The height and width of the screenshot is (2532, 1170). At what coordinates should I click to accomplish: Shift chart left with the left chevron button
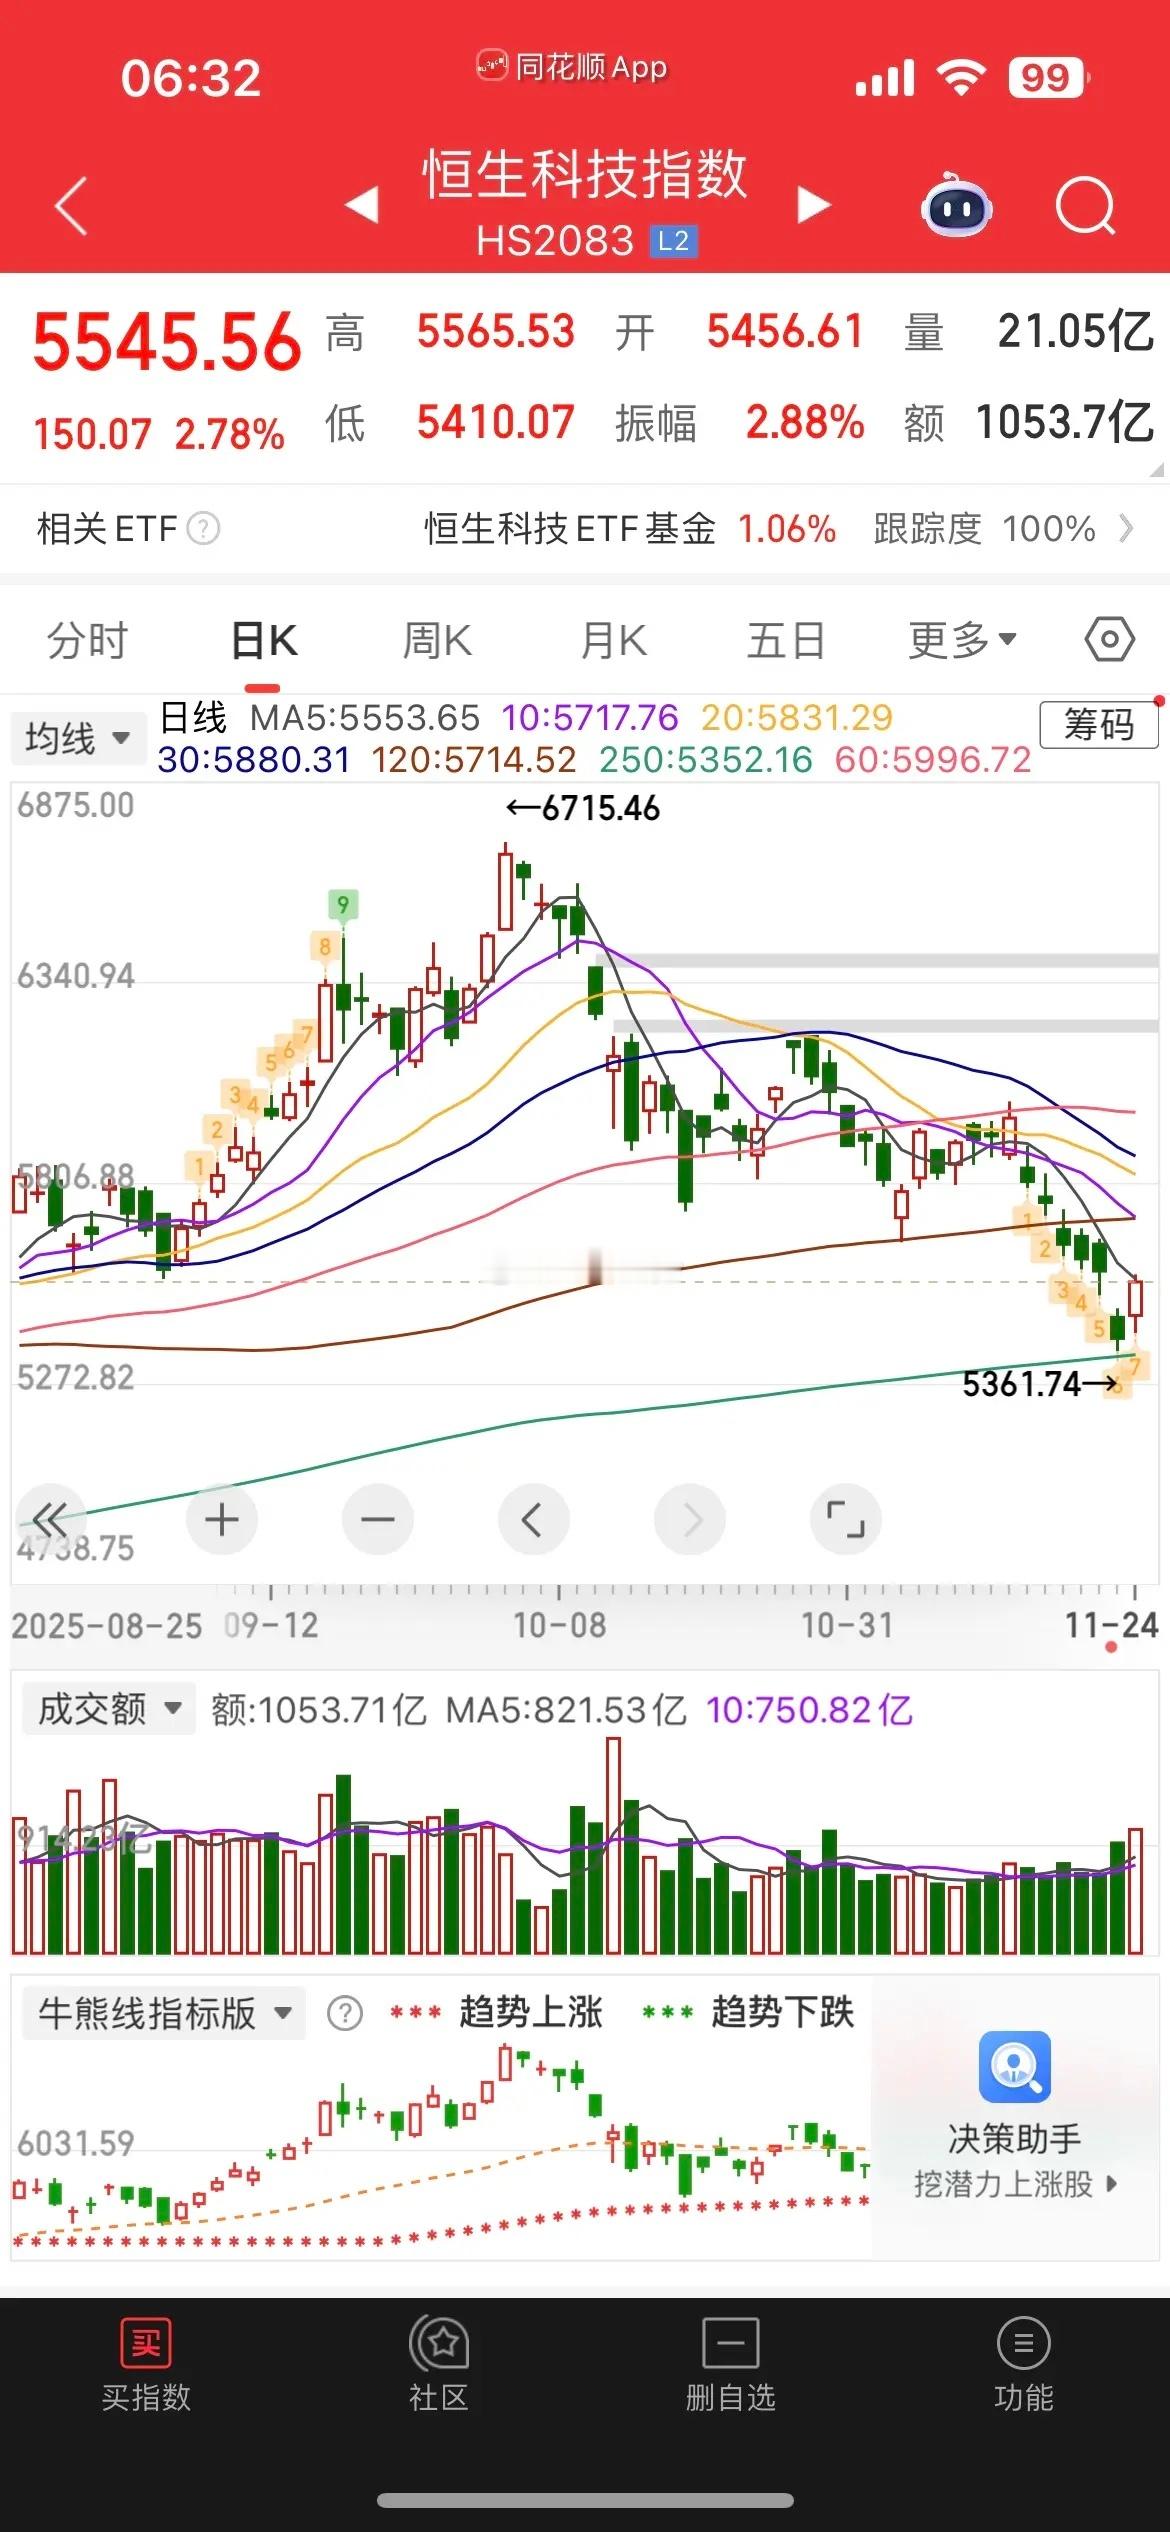point(534,1520)
